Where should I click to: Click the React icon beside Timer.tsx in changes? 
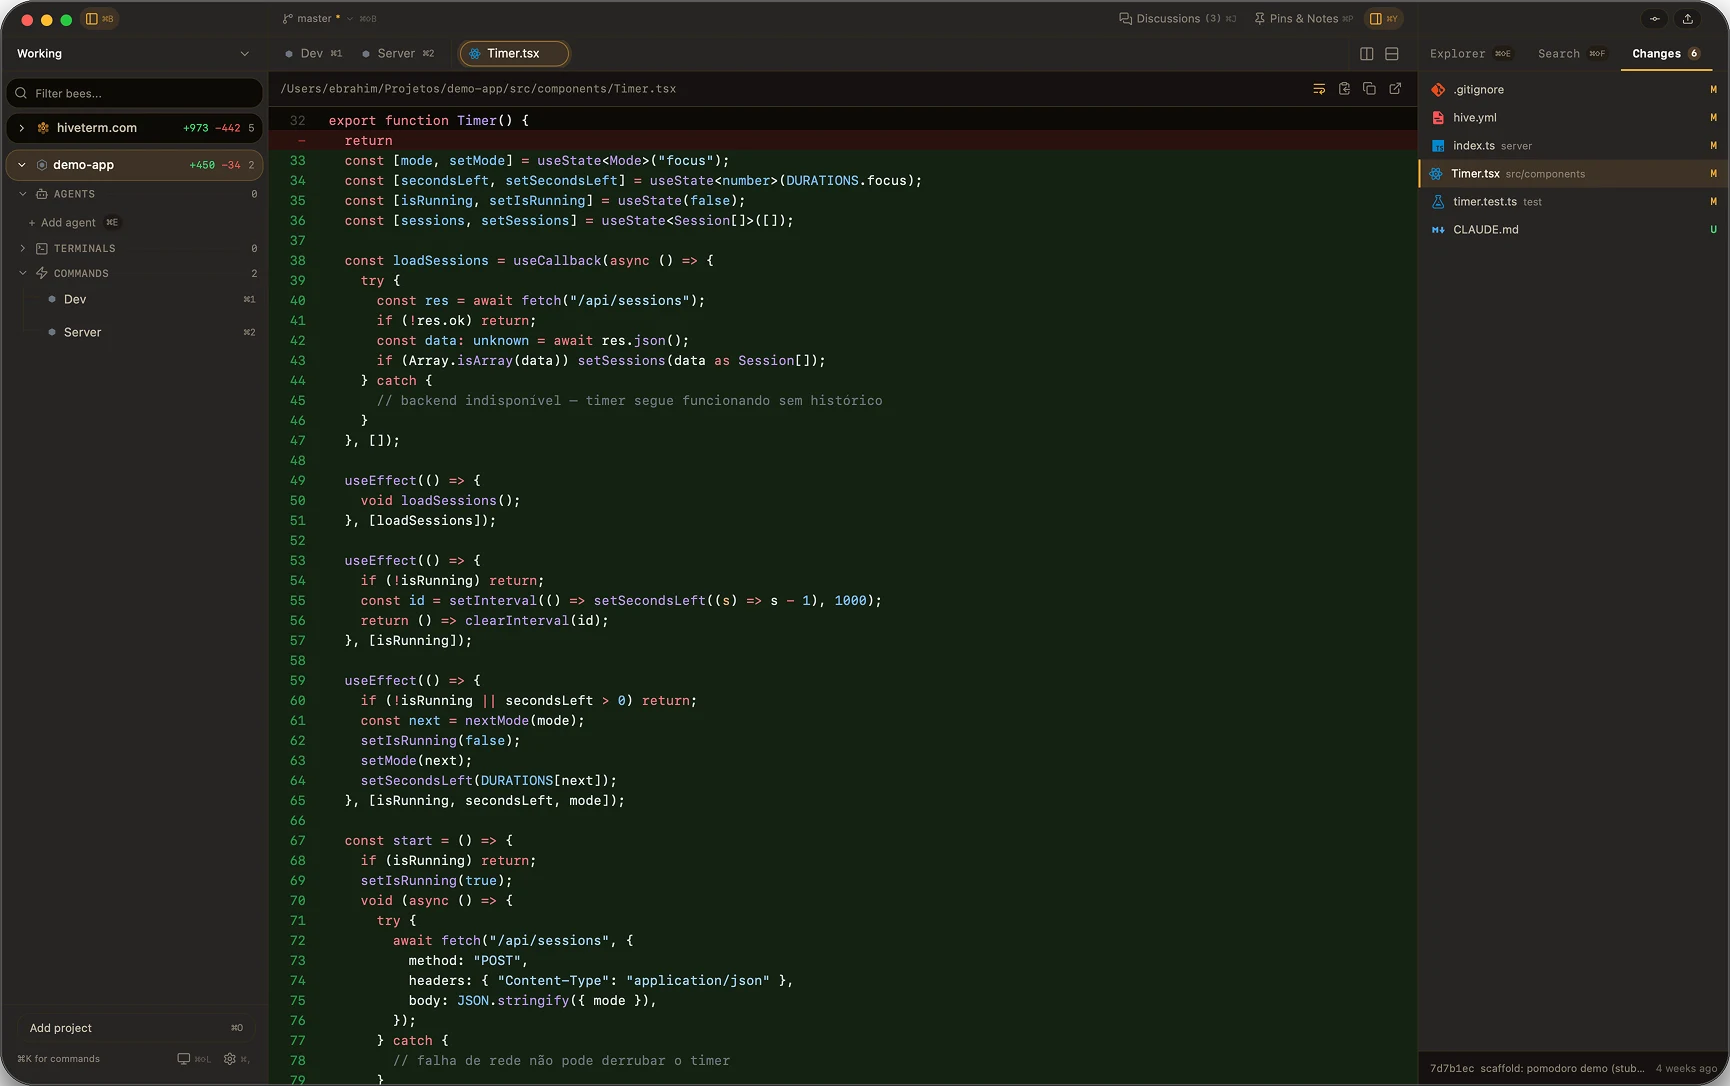(1436, 174)
